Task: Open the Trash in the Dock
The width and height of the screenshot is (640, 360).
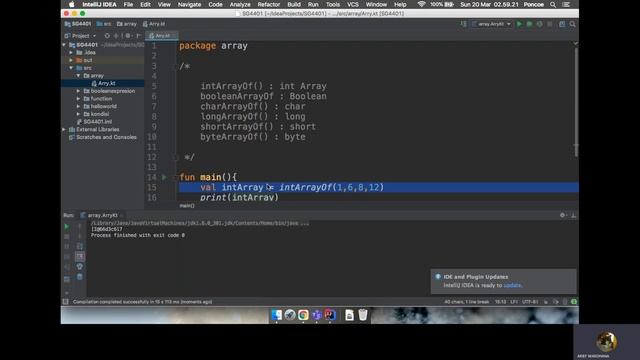Action: (x=362, y=315)
